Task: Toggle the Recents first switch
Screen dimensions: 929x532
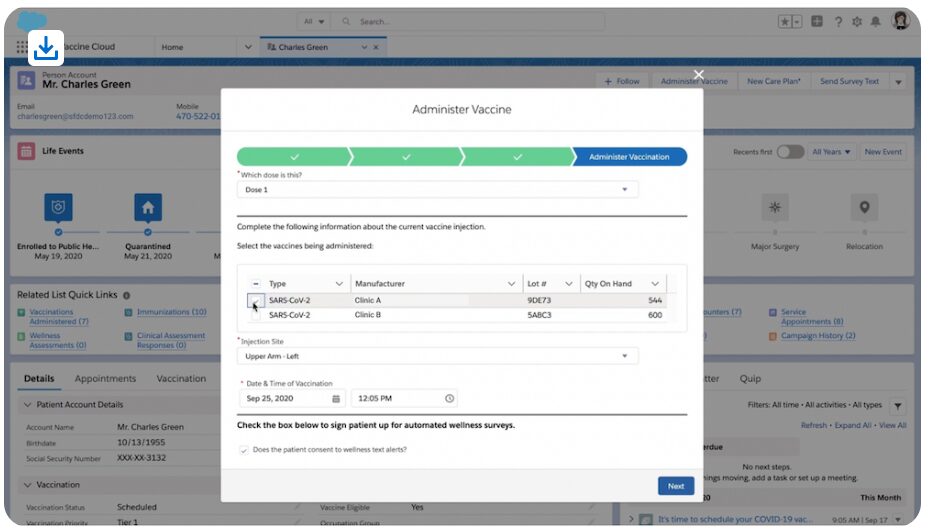Action: pyautogui.click(x=790, y=152)
